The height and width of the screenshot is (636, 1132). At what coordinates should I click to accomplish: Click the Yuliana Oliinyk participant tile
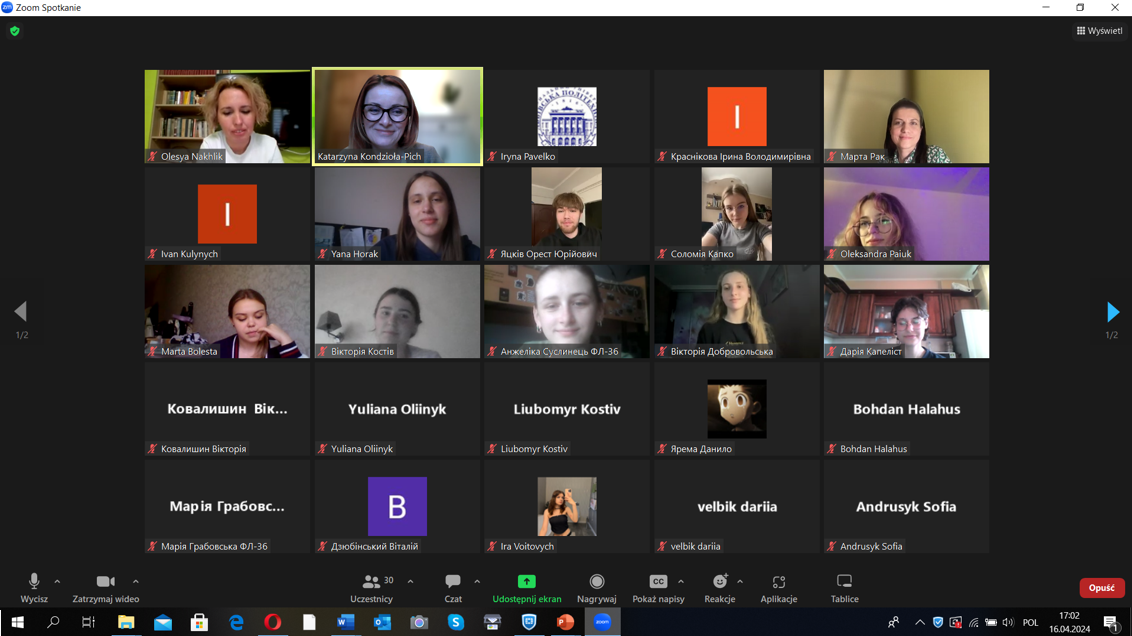coord(397,409)
